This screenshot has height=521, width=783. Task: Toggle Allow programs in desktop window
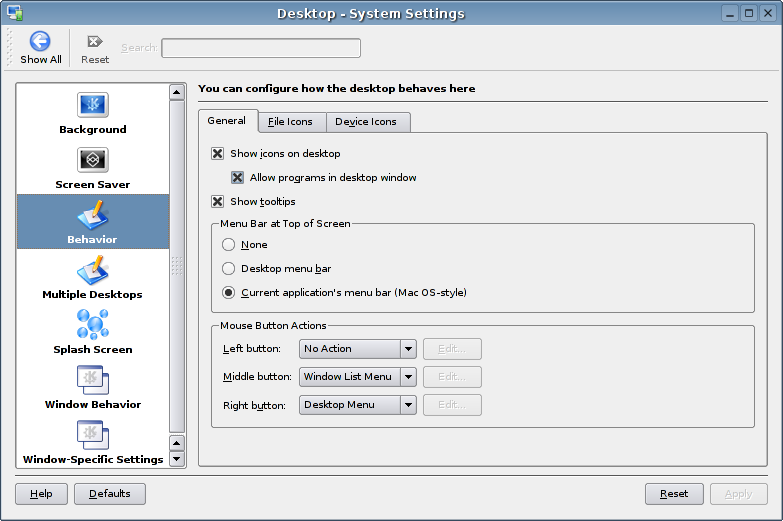tap(237, 177)
